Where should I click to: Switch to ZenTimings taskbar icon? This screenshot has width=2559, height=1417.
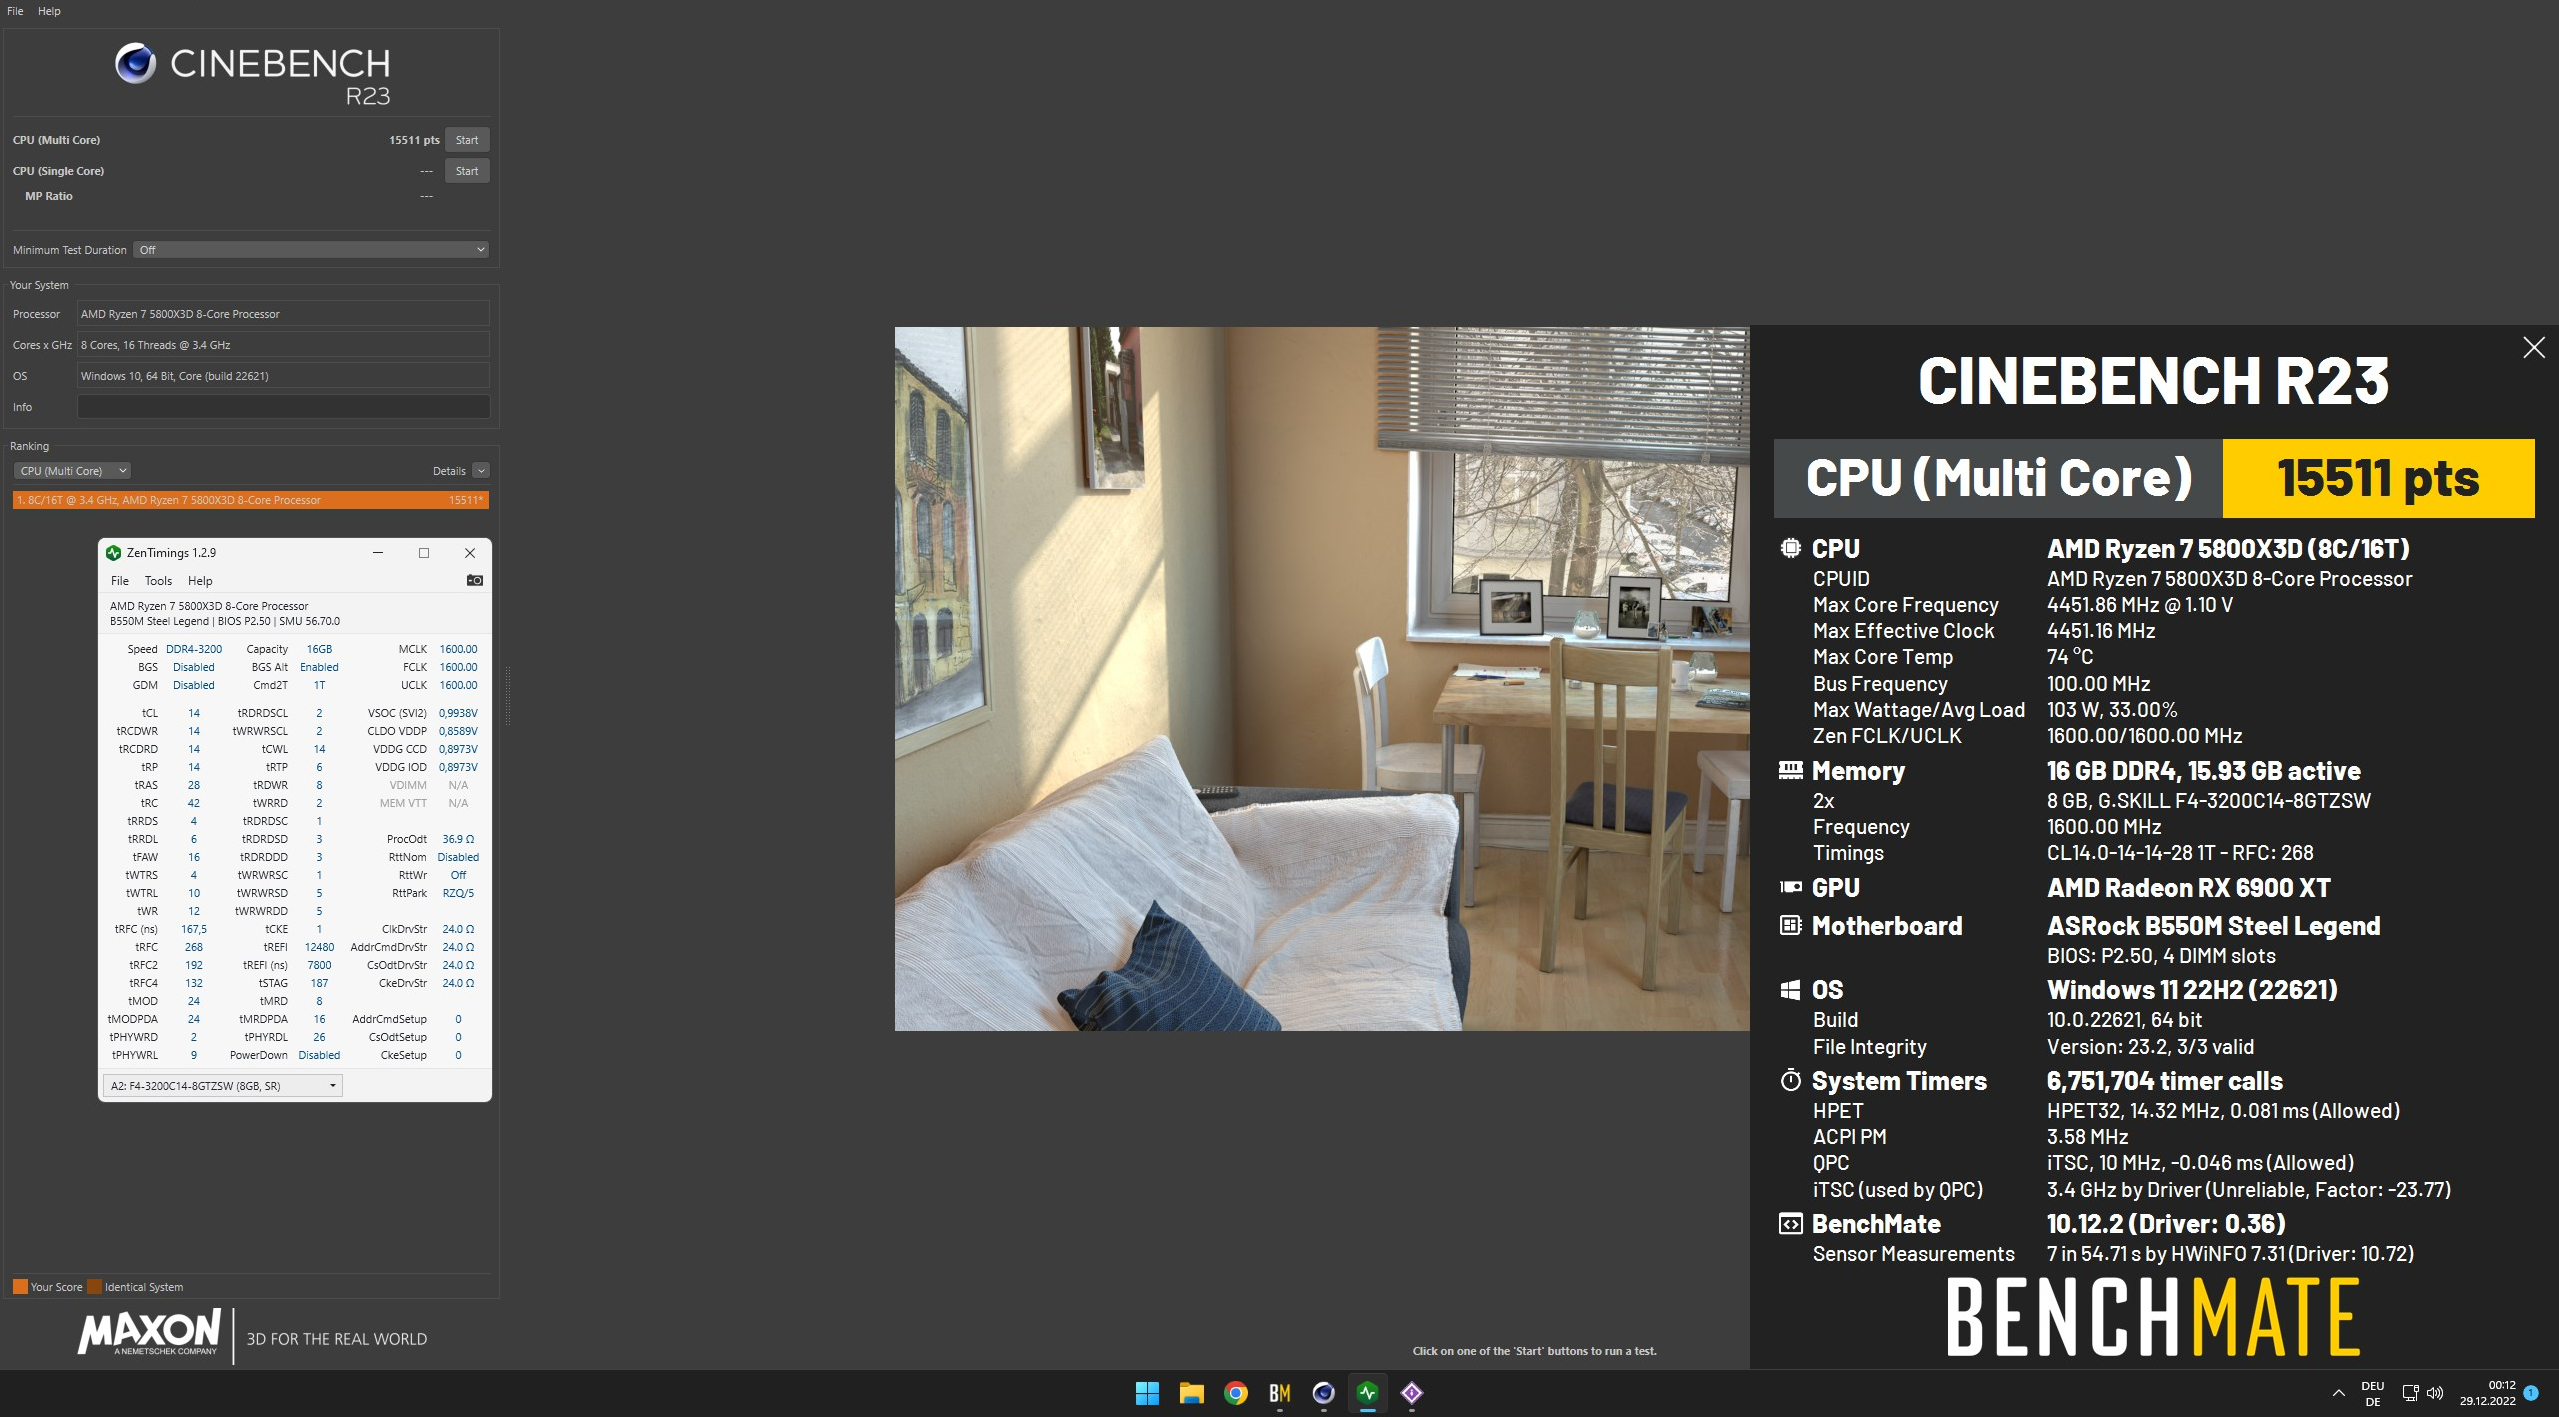[1367, 1392]
